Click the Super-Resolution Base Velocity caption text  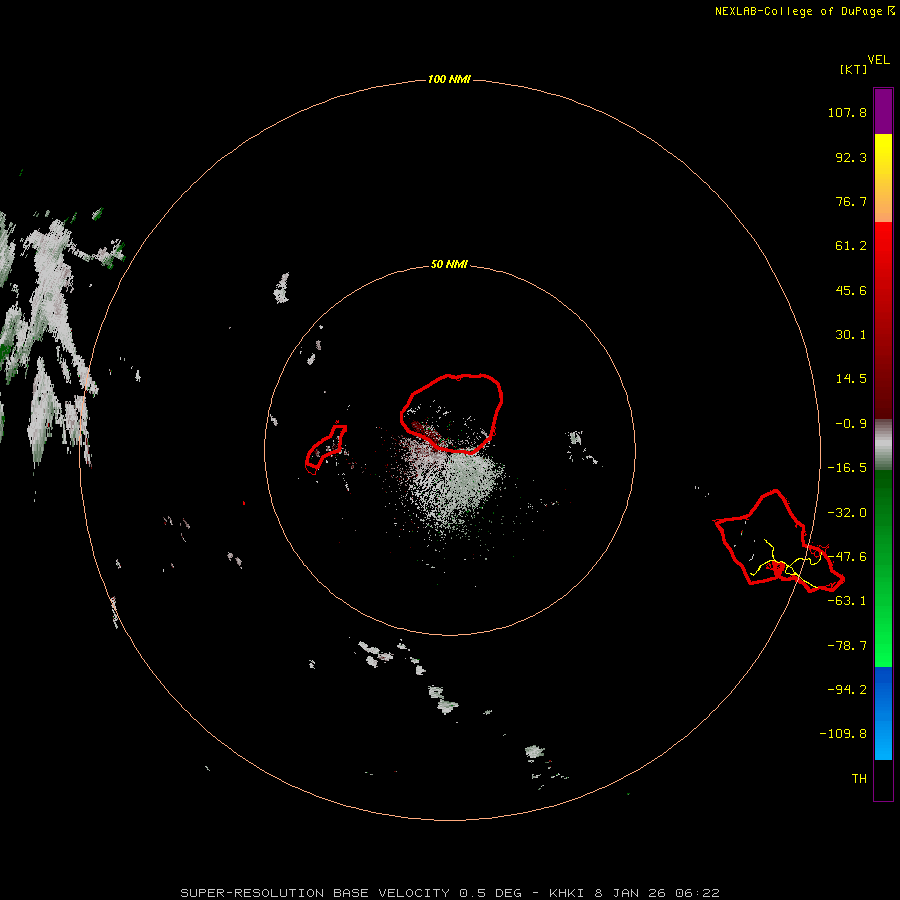[x=450, y=893]
